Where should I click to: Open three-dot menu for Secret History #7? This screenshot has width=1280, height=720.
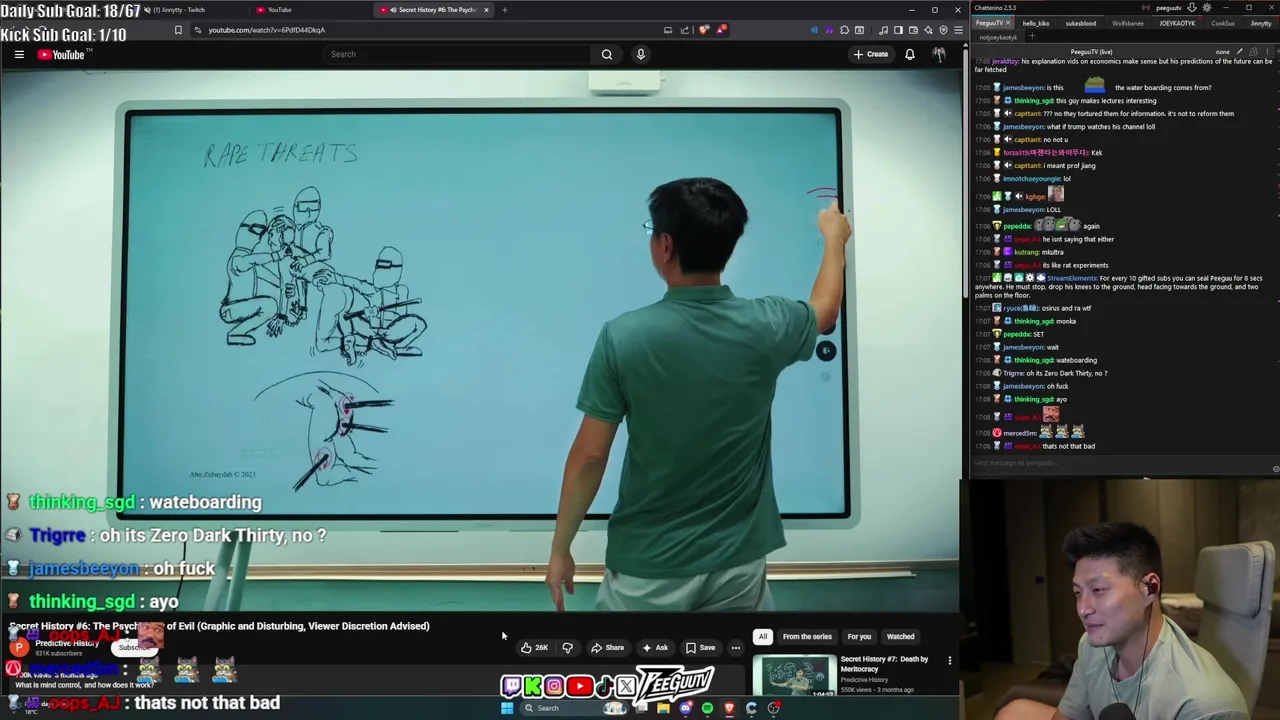(x=949, y=661)
